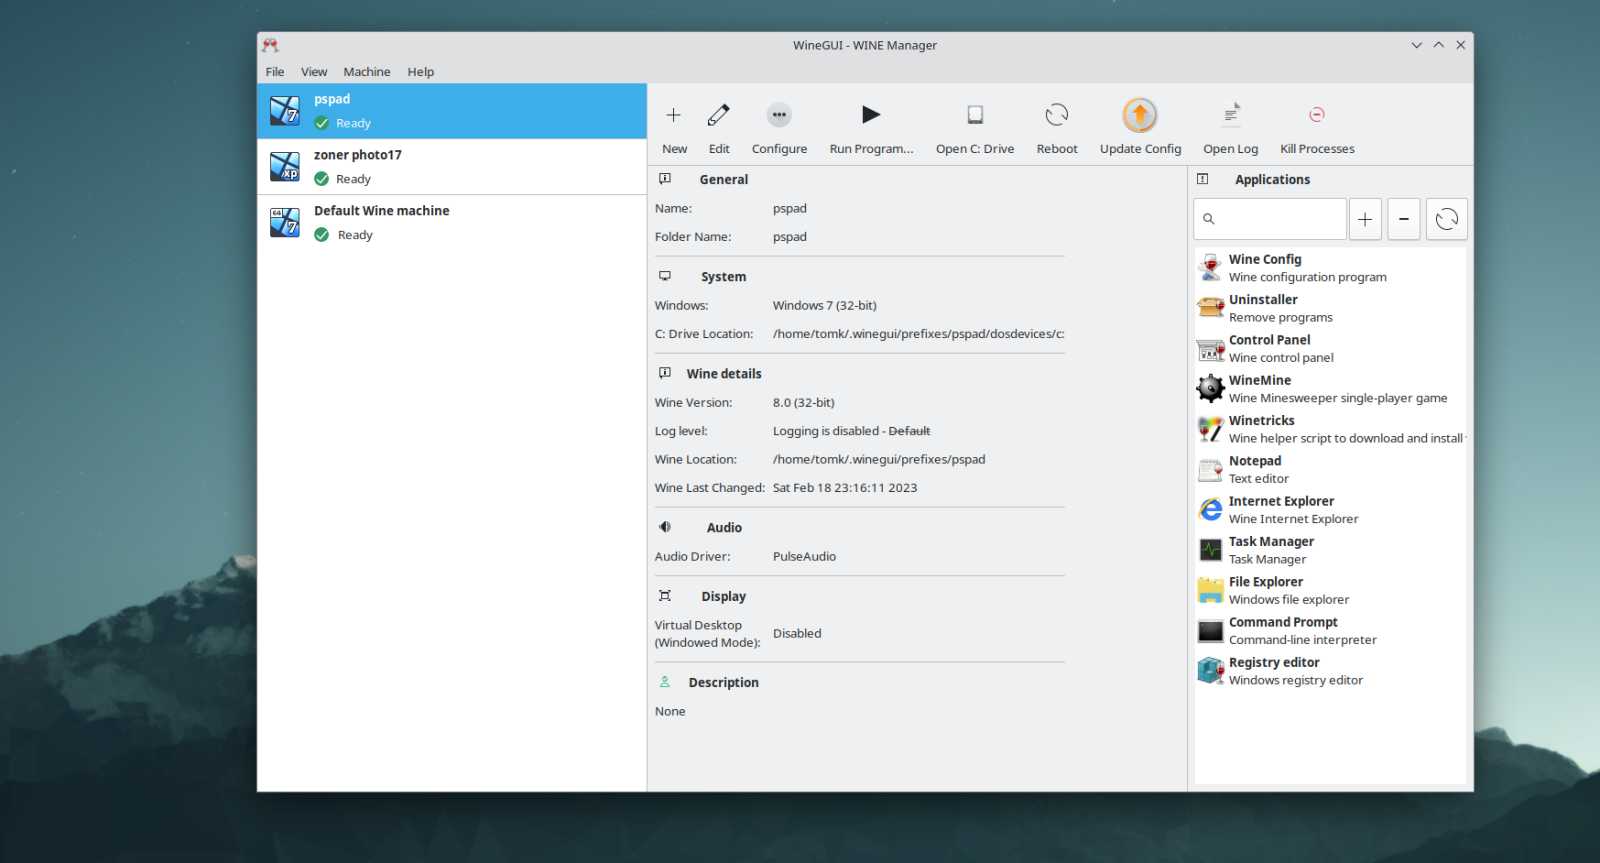Click the Kill Processes icon
Image resolution: width=1600 pixels, height=863 pixels.
[x=1317, y=115]
